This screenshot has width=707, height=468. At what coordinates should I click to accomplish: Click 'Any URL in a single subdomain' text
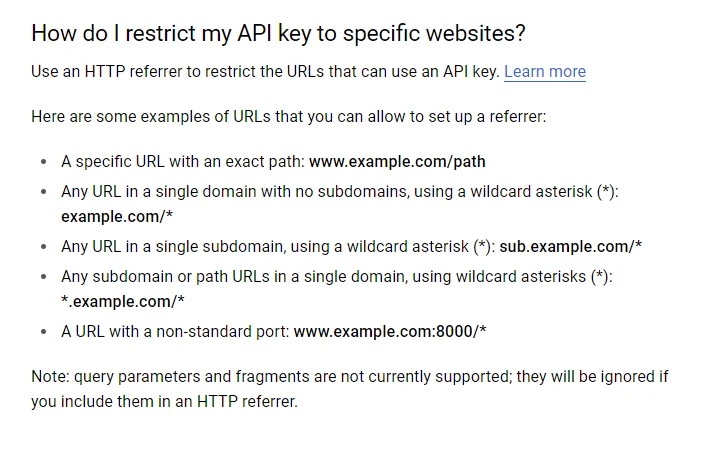[x=278, y=247]
